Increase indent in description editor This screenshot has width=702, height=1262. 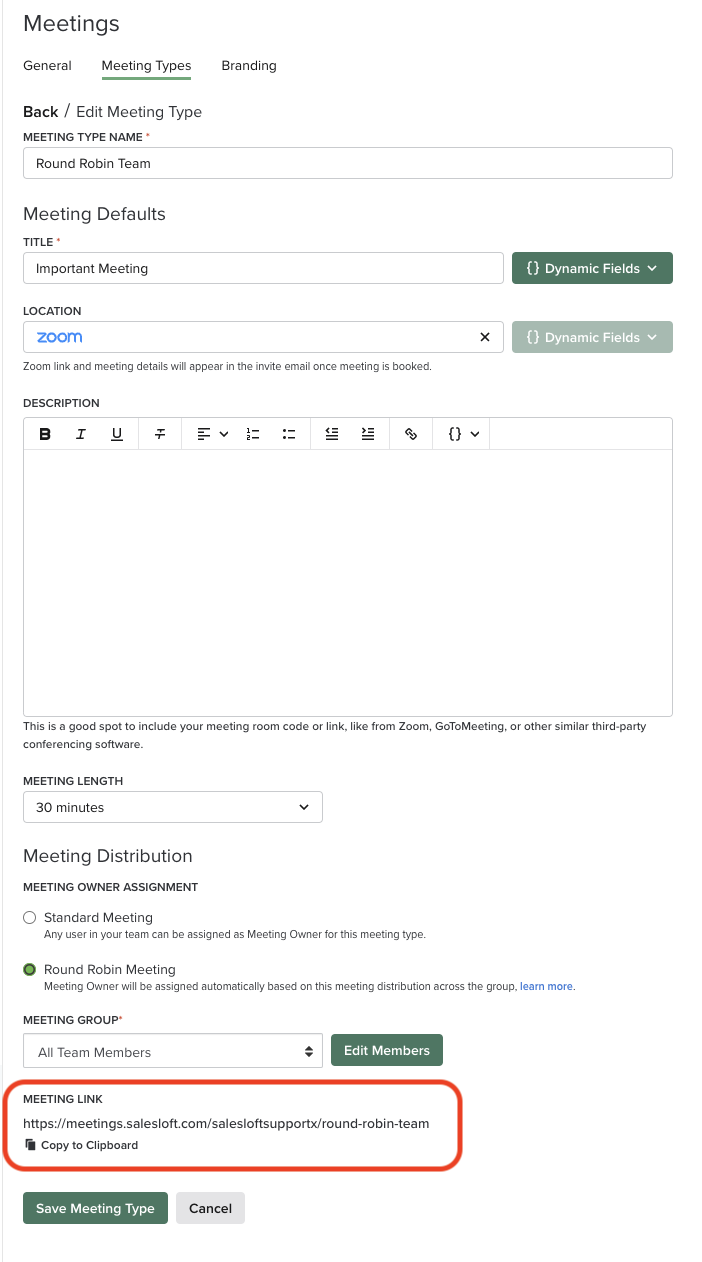(368, 434)
